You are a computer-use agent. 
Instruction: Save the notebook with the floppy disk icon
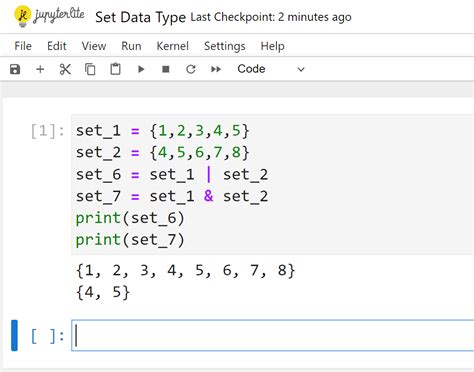(x=15, y=69)
